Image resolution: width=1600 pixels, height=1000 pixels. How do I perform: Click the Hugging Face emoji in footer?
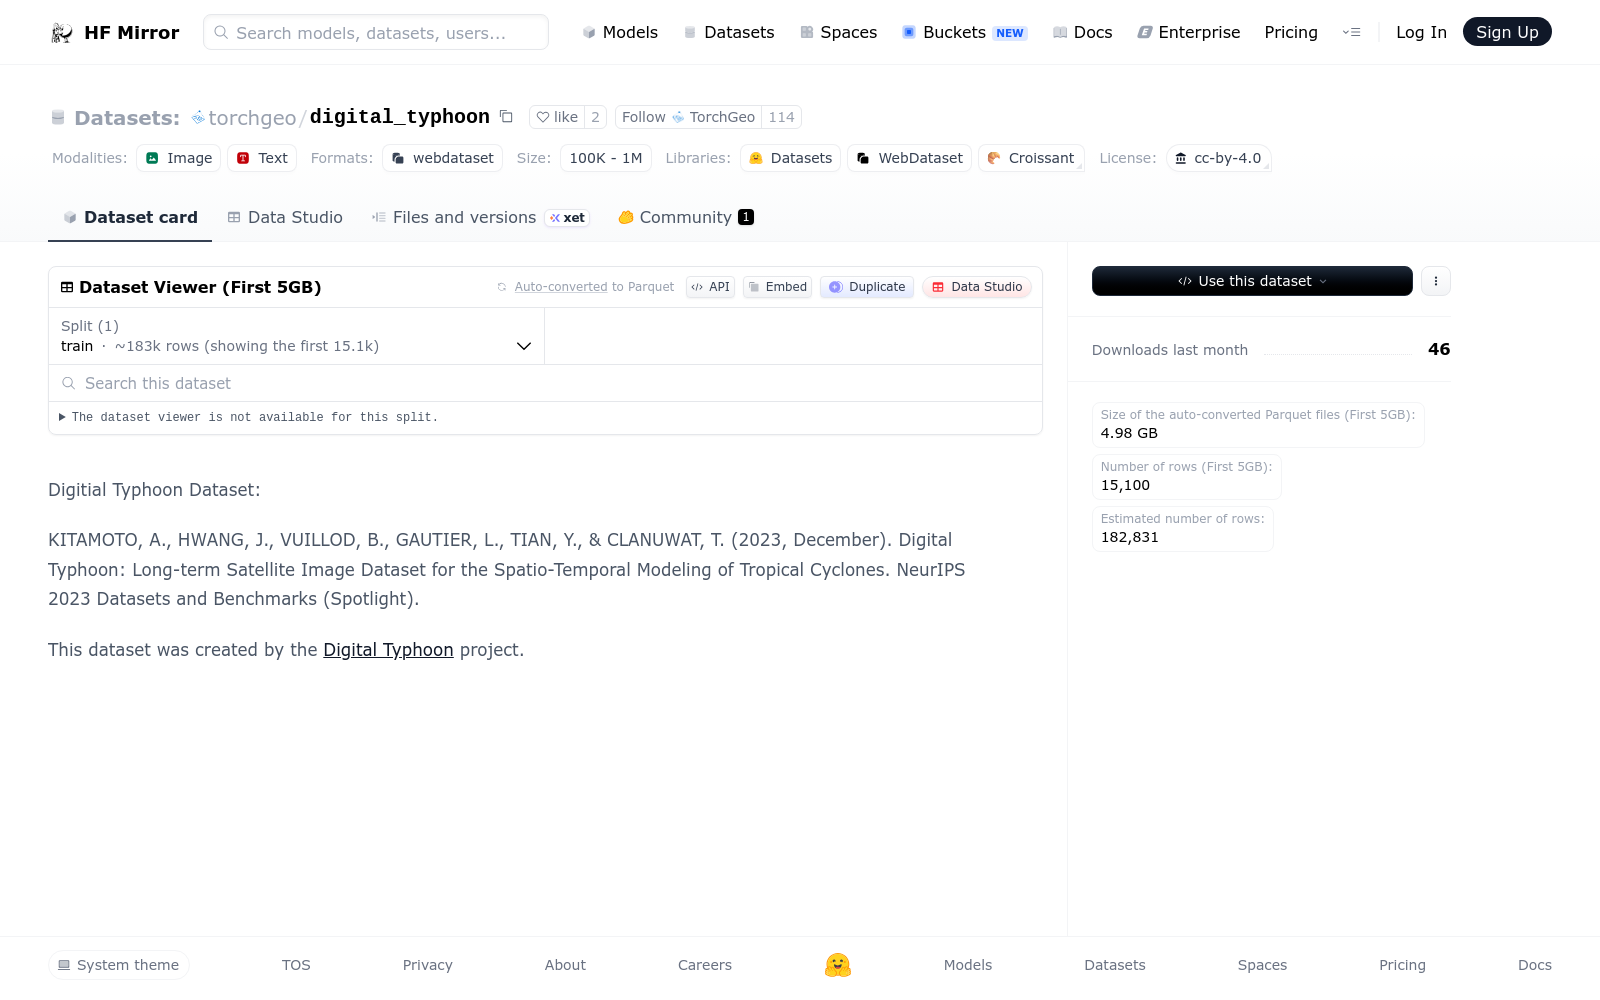838,965
